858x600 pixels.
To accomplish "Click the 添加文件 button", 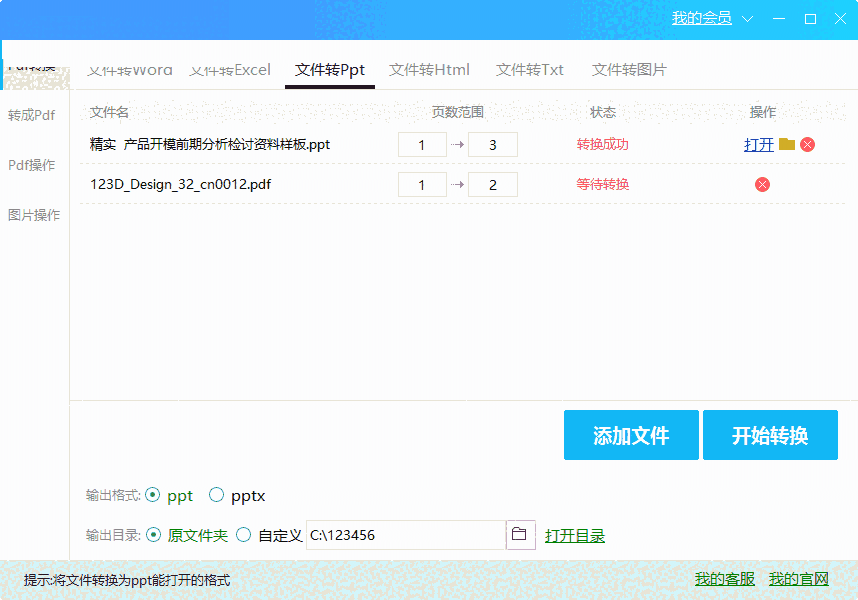I will tap(631, 434).
